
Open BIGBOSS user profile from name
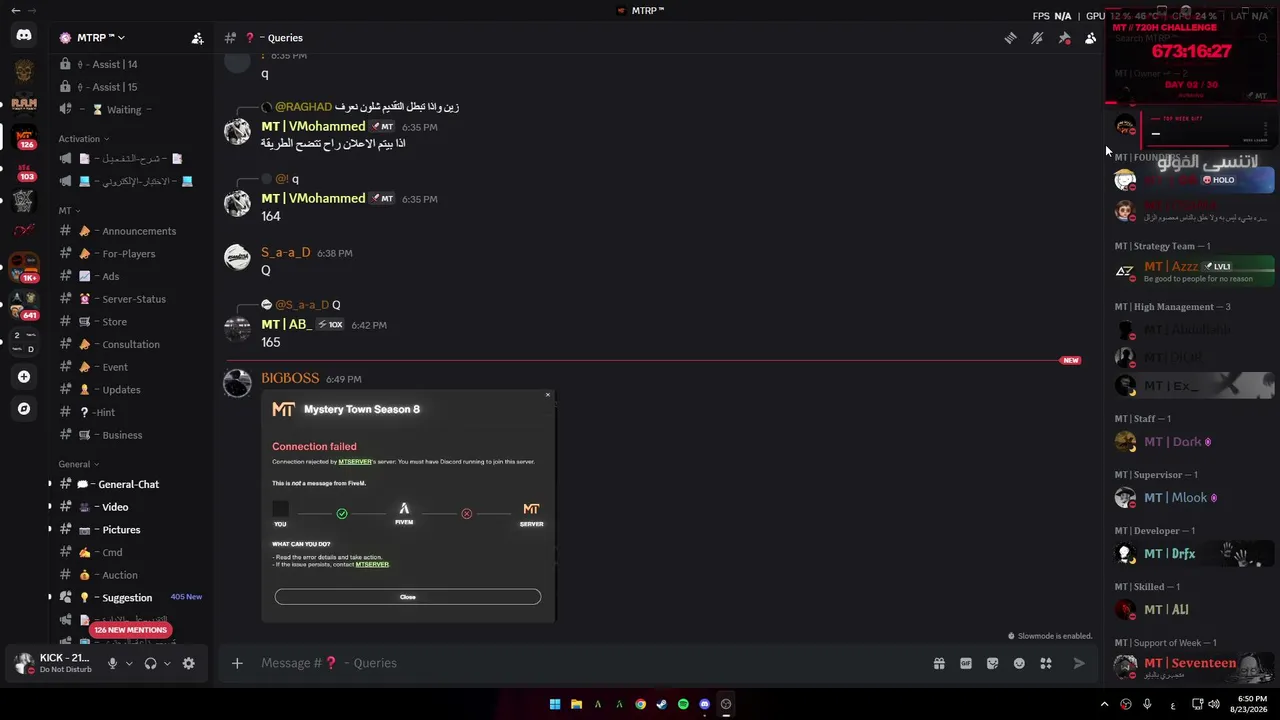coord(290,378)
